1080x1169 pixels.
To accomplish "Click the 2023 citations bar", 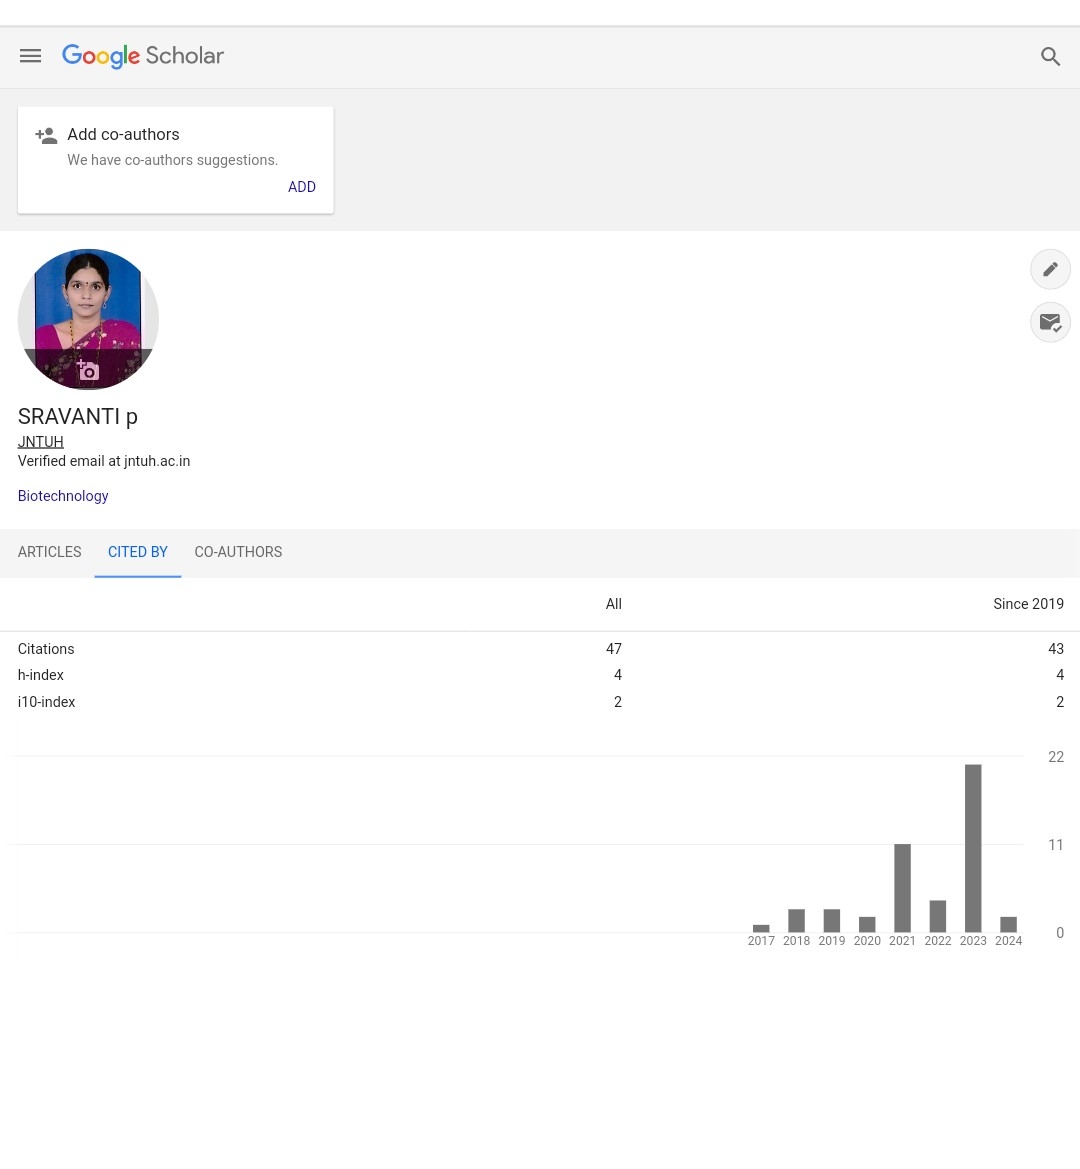I will coord(973,848).
